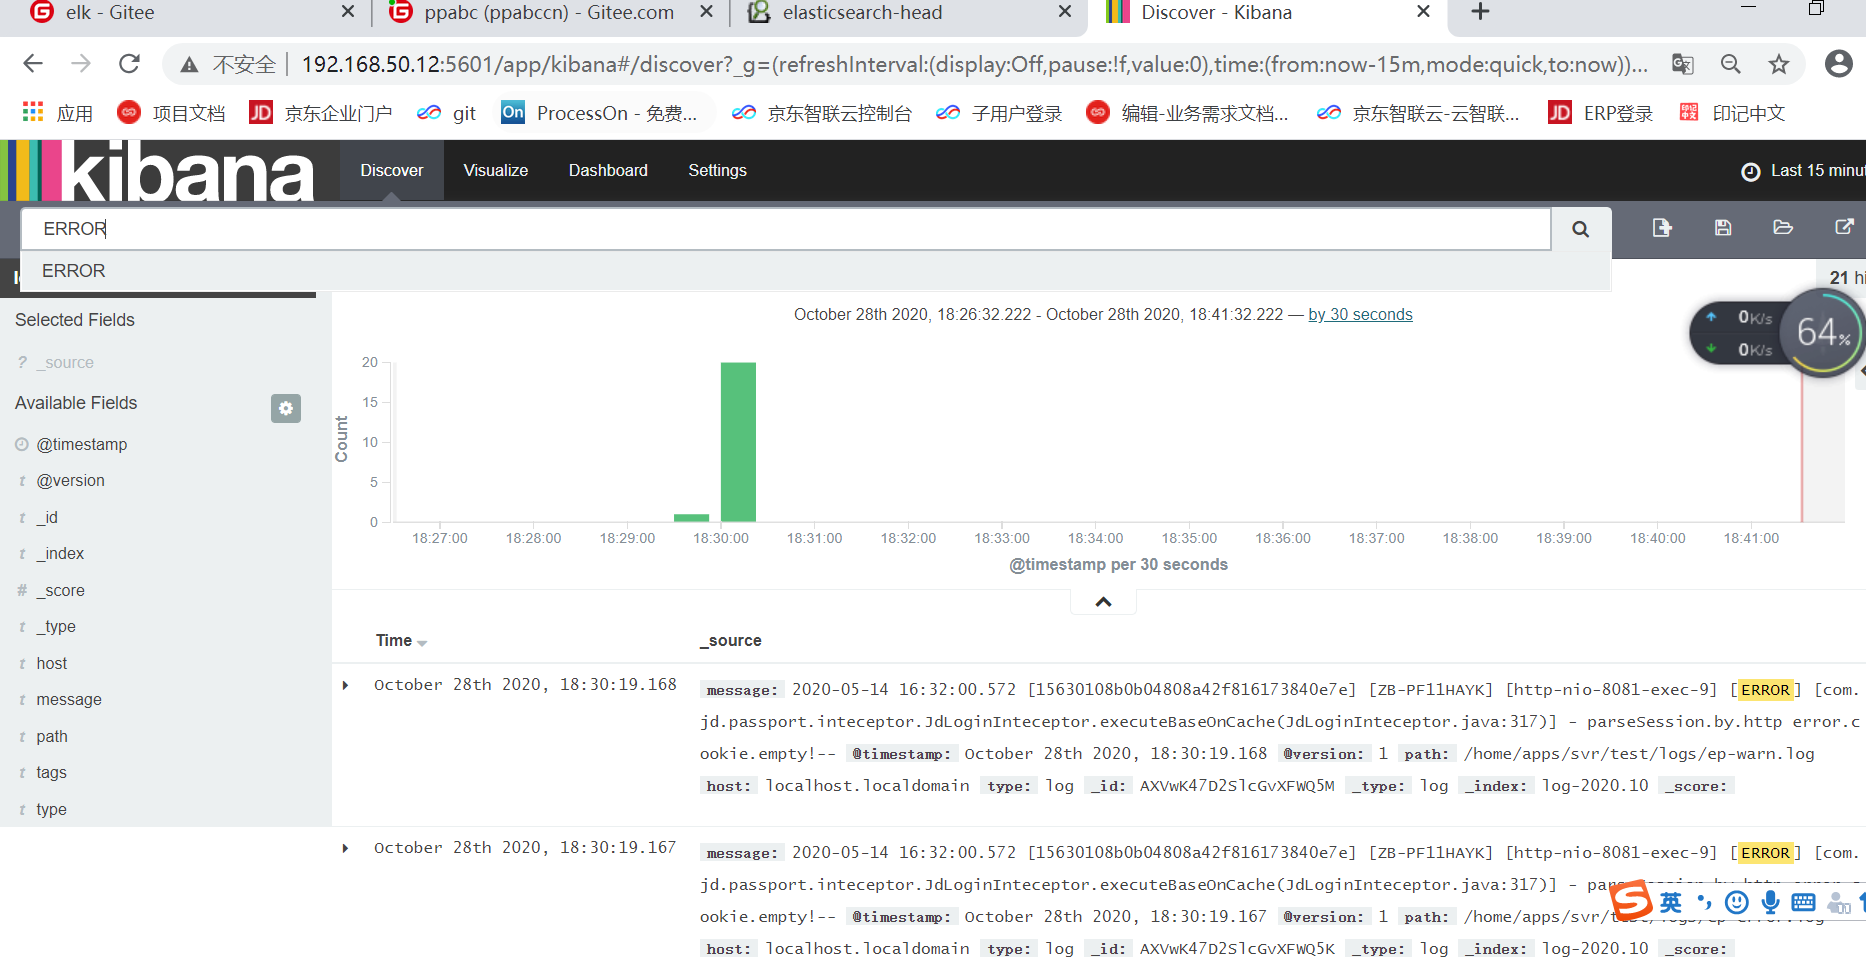Click the _source column header
Viewport: 1866px width, 965px height.
pyautogui.click(x=731, y=641)
